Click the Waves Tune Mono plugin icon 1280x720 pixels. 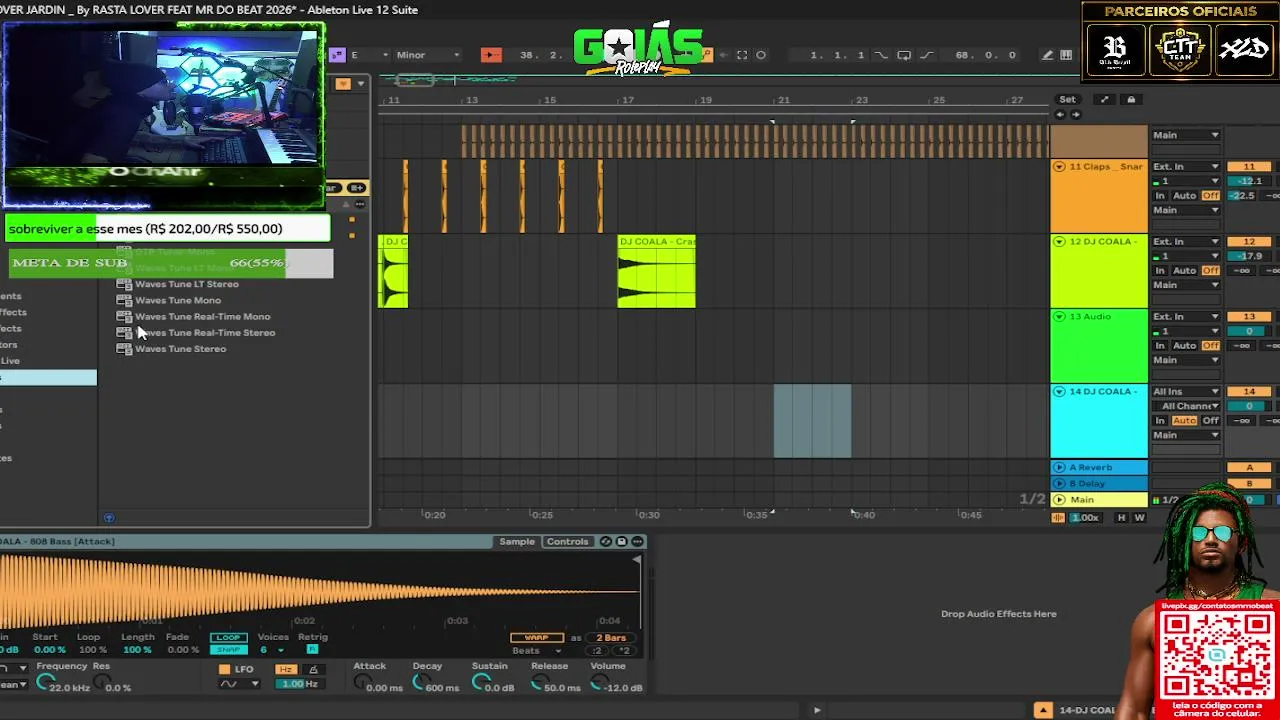click(x=124, y=300)
